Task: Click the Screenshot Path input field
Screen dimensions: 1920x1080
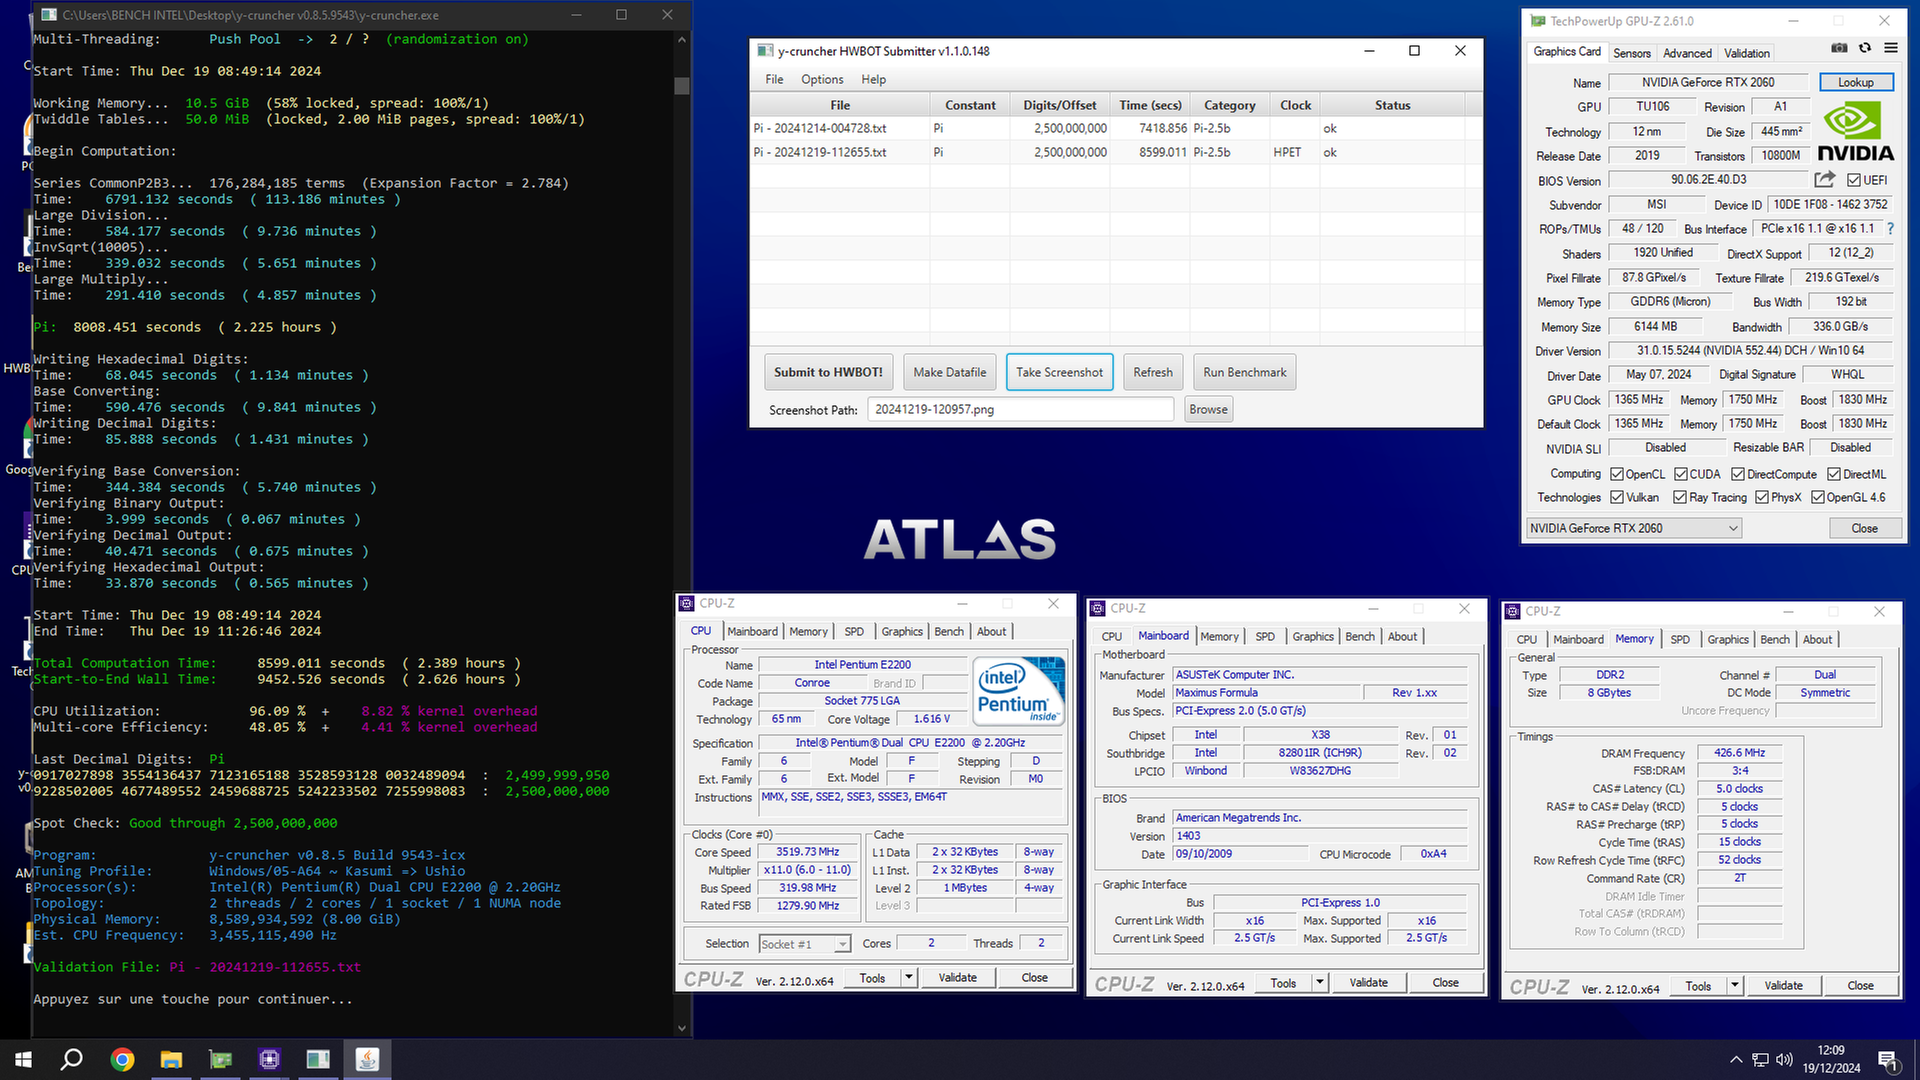Action: click(1020, 409)
